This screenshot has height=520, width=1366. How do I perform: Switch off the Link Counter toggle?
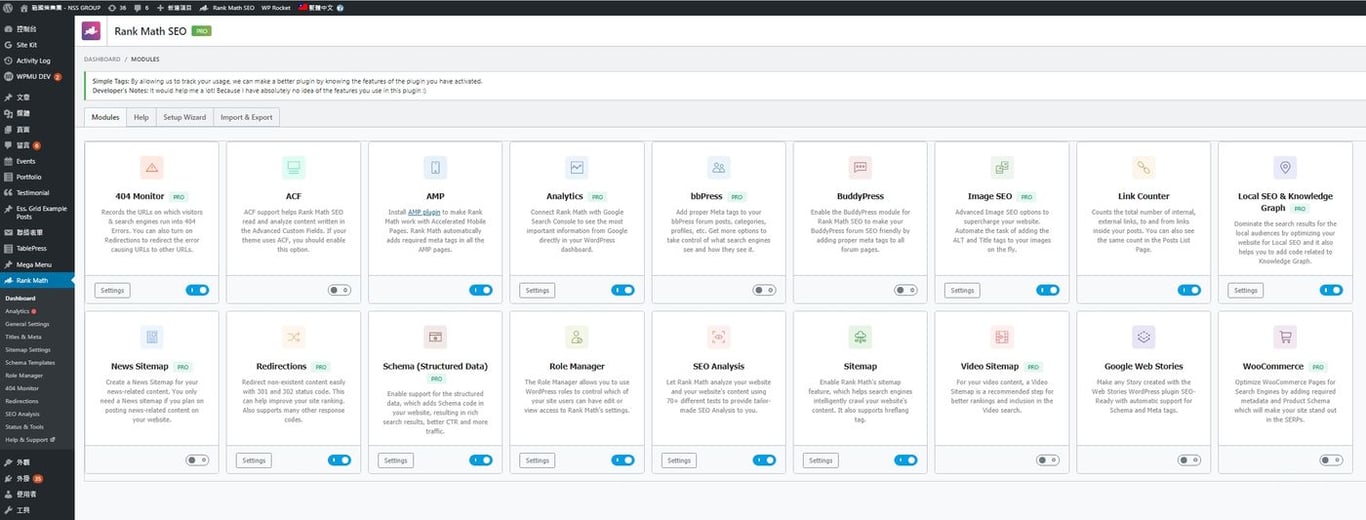pos(1189,290)
